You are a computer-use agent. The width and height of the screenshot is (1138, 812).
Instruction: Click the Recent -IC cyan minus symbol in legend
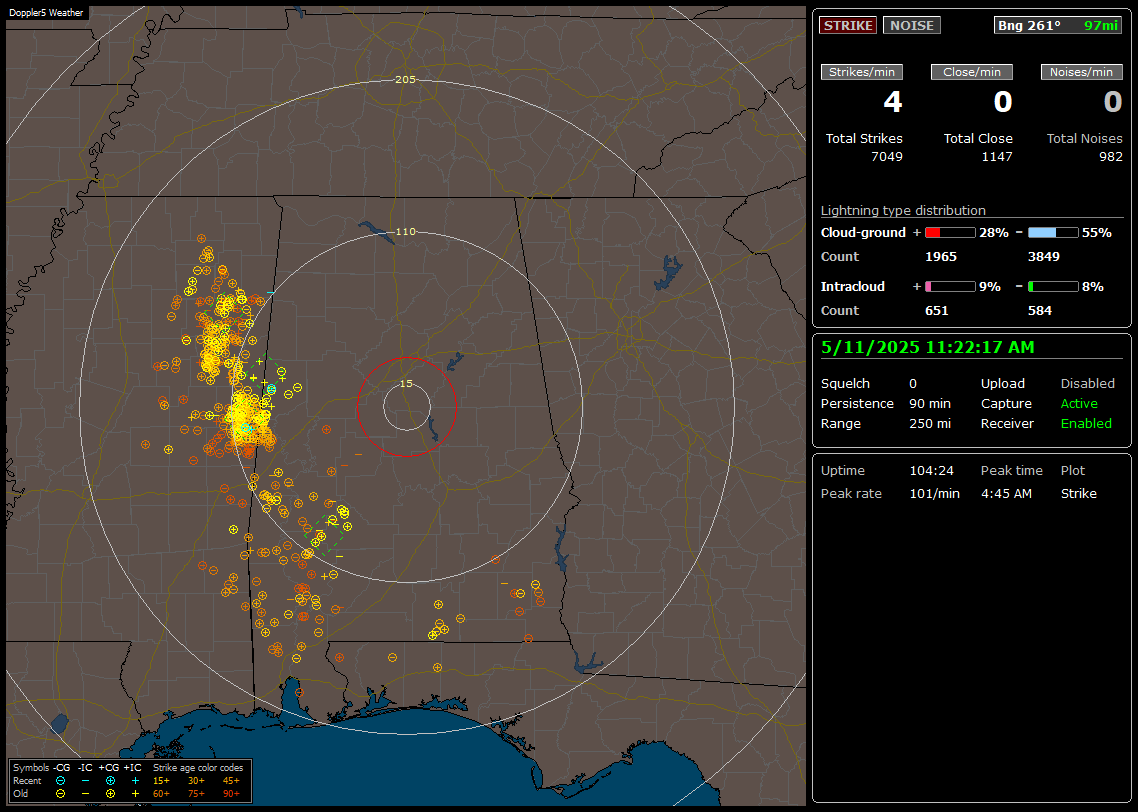coord(85,781)
